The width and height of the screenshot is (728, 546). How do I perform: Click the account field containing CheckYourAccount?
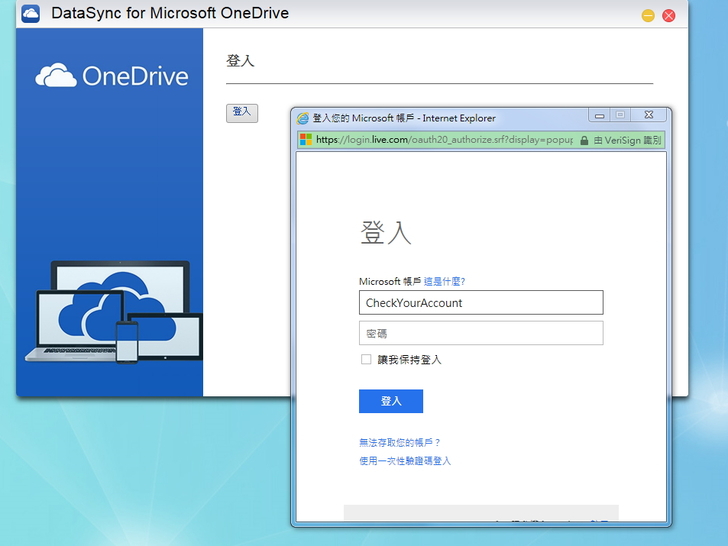[480, 303]
